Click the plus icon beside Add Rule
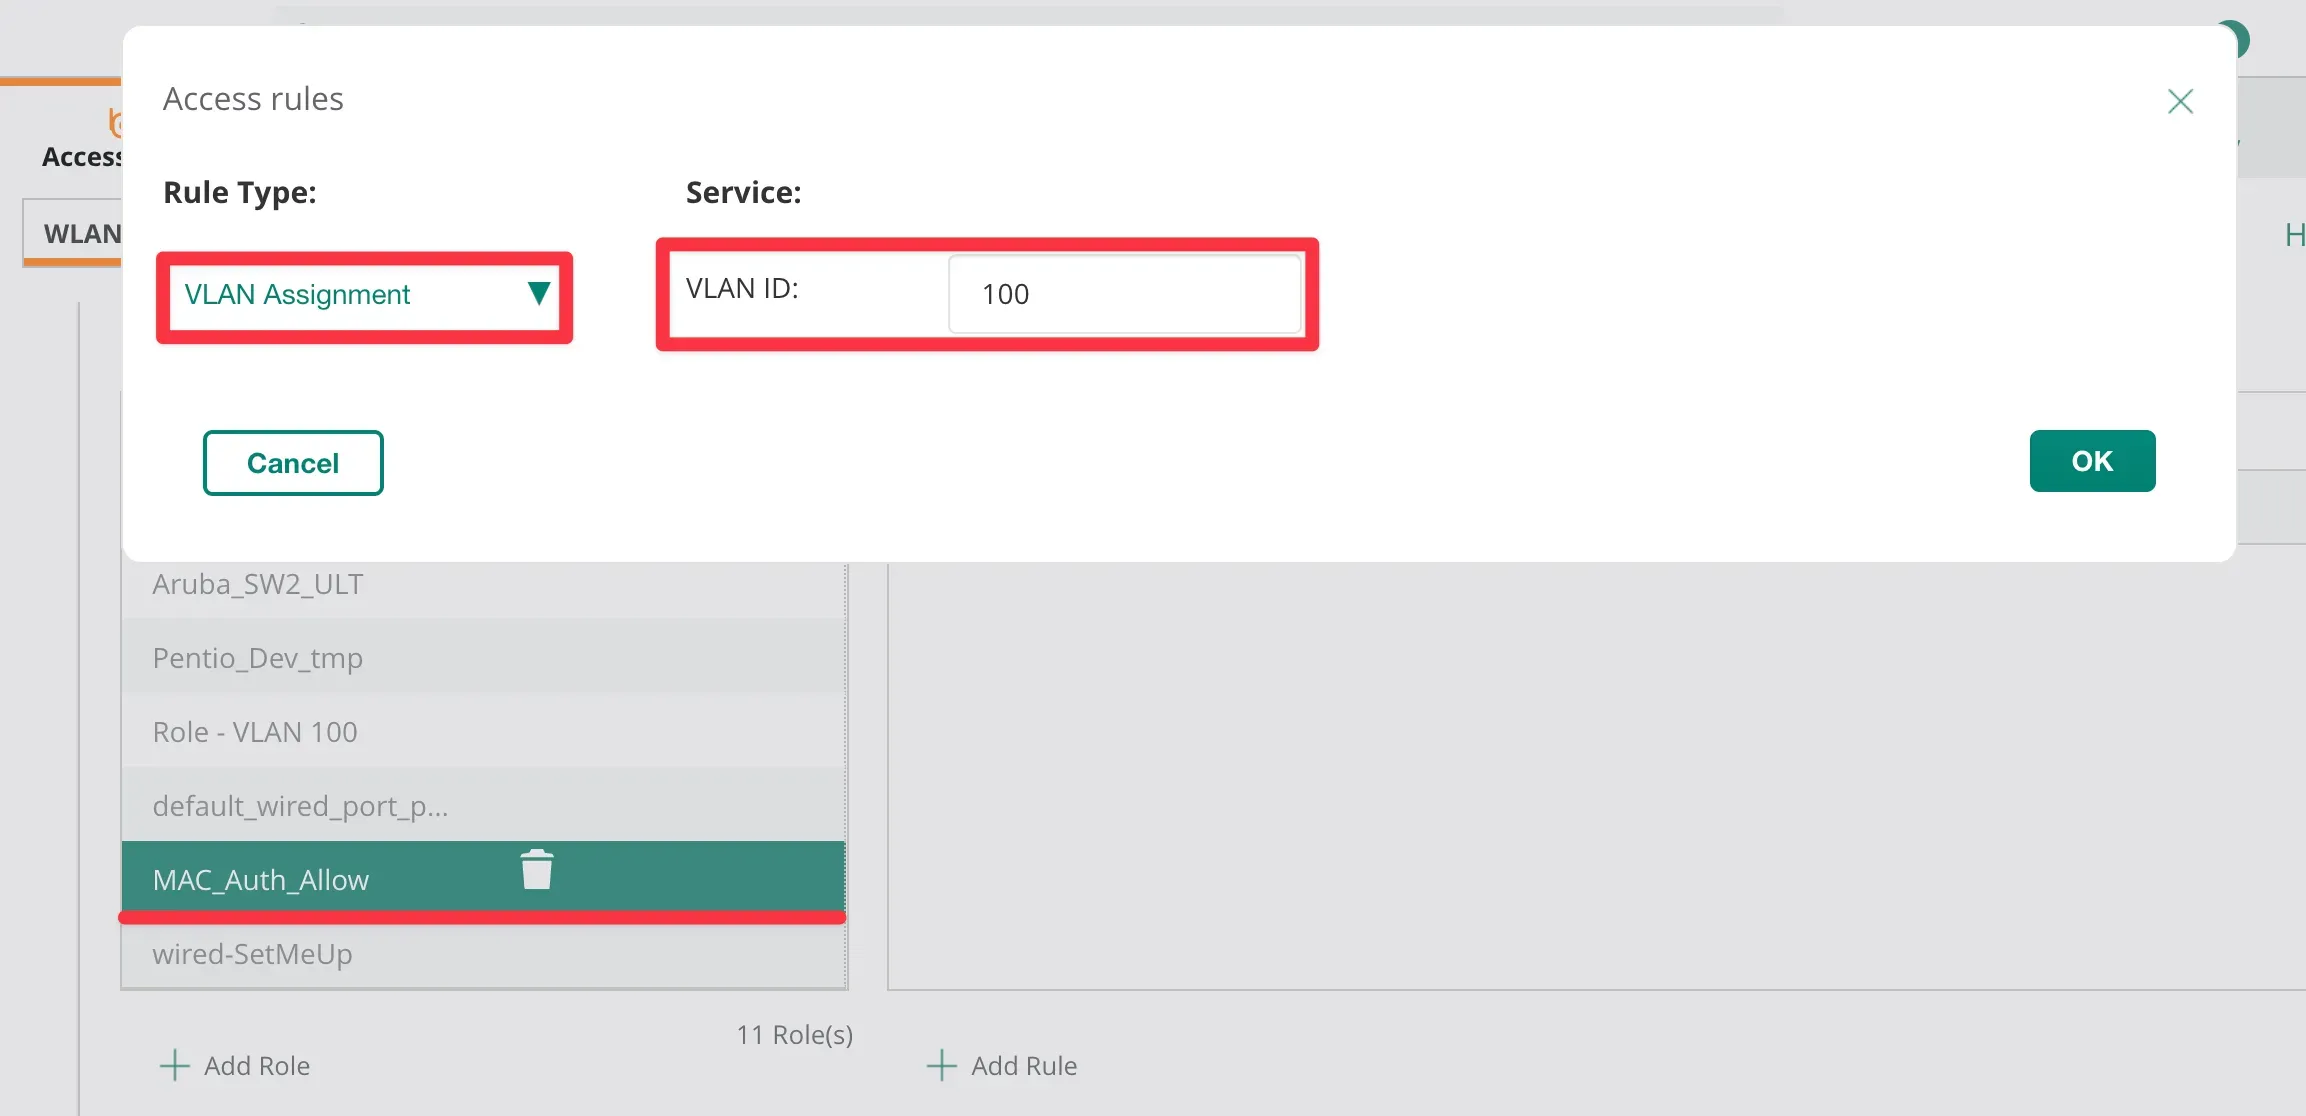Image resolution: width=2306 pixels, height=1116 pixels. (942, 1066)
